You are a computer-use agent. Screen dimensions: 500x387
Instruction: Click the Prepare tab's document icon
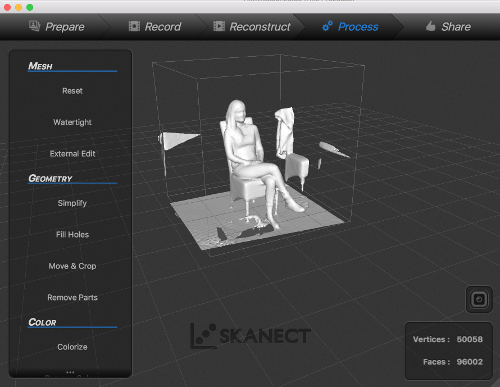coord(34,26)
